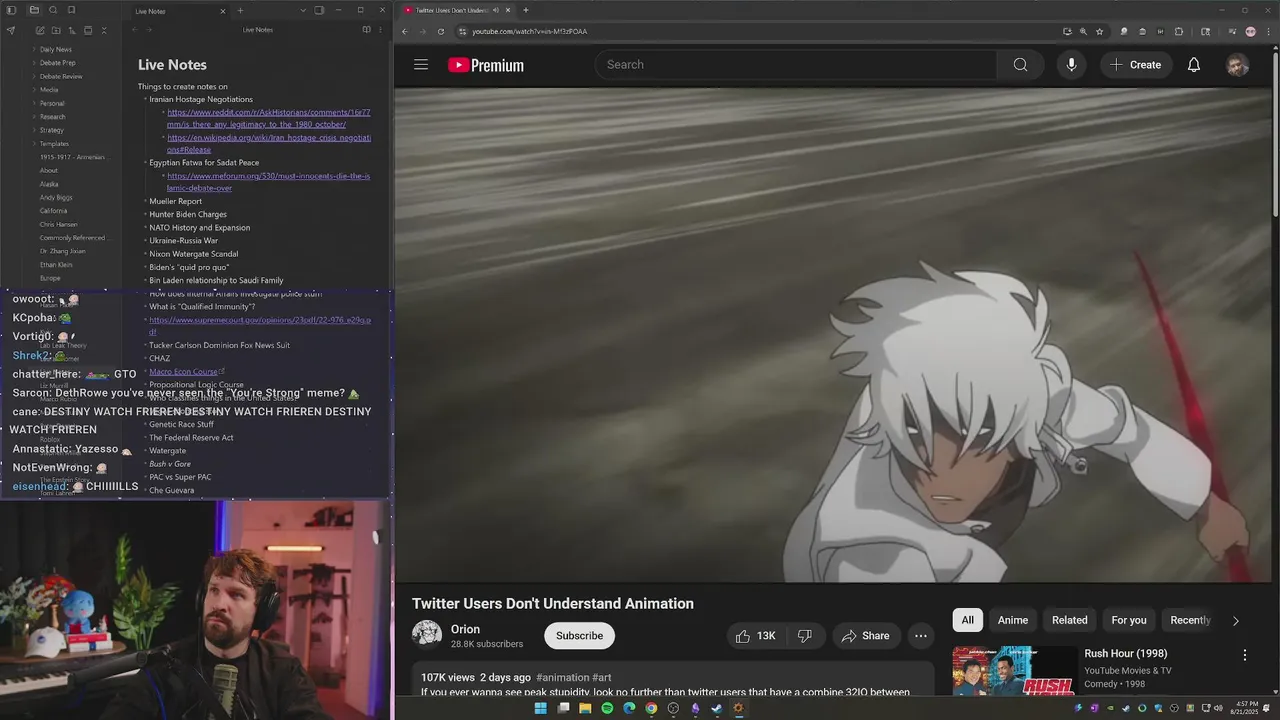Click the Nixon Watergate Scandal list item

click(194, 254)
